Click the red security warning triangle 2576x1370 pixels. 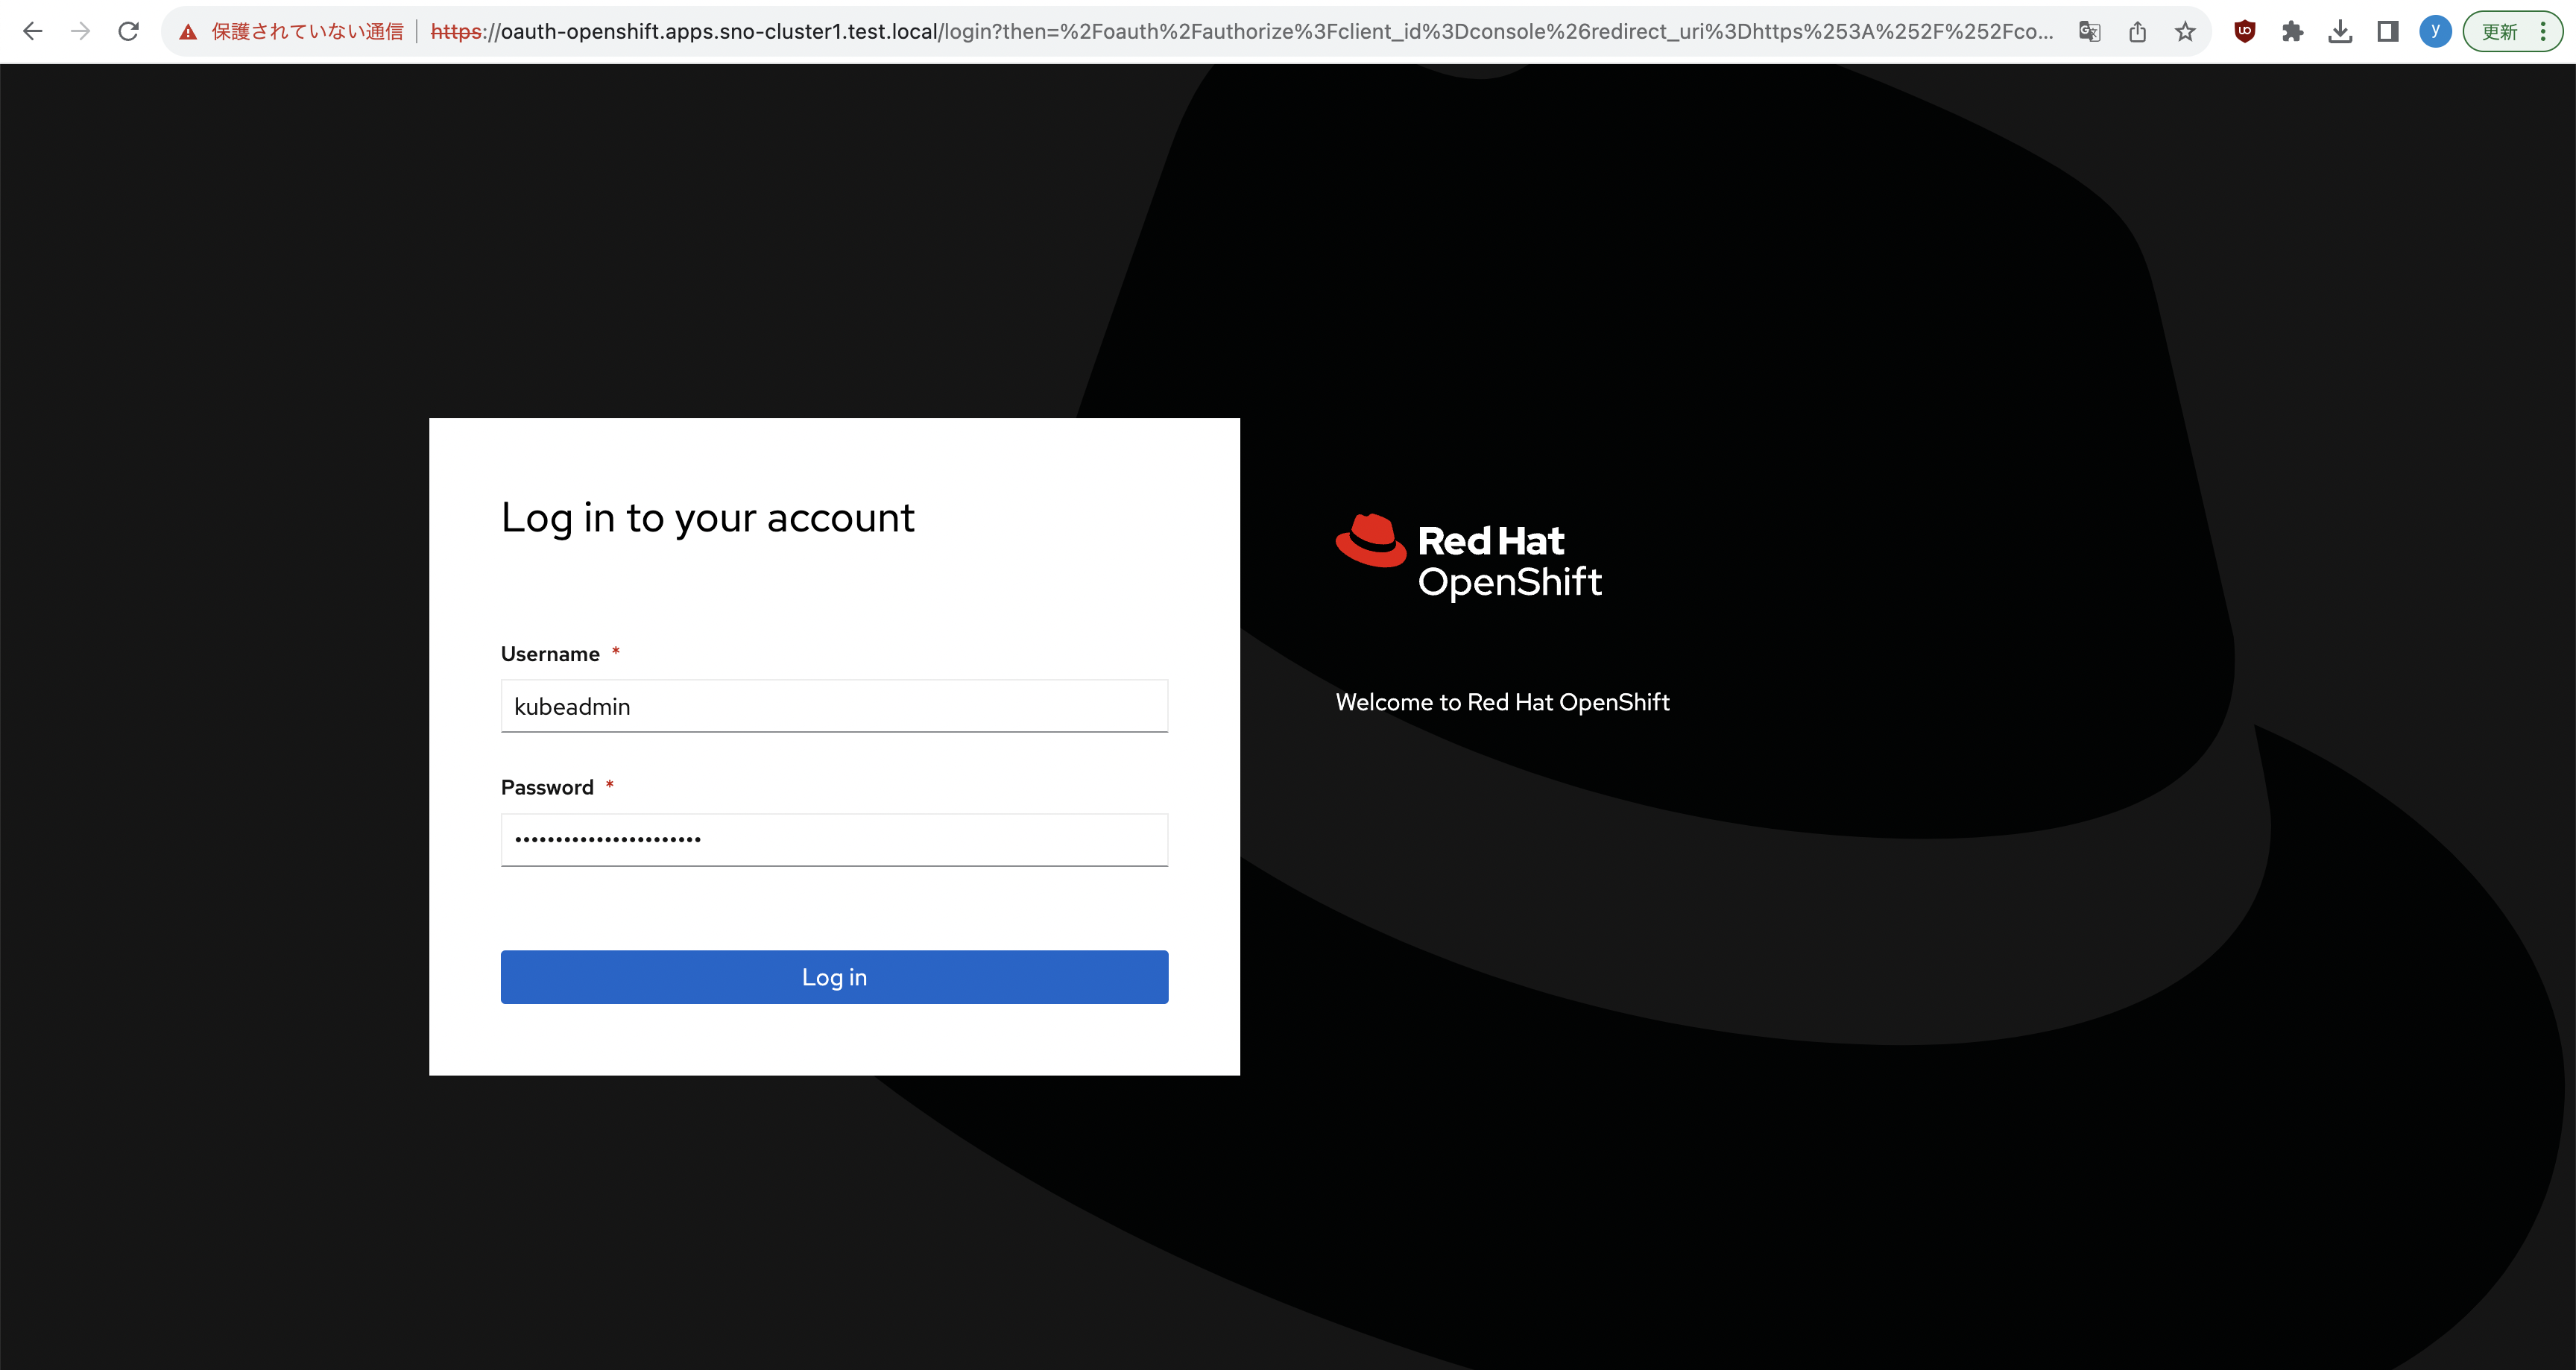tap(188, 32)
